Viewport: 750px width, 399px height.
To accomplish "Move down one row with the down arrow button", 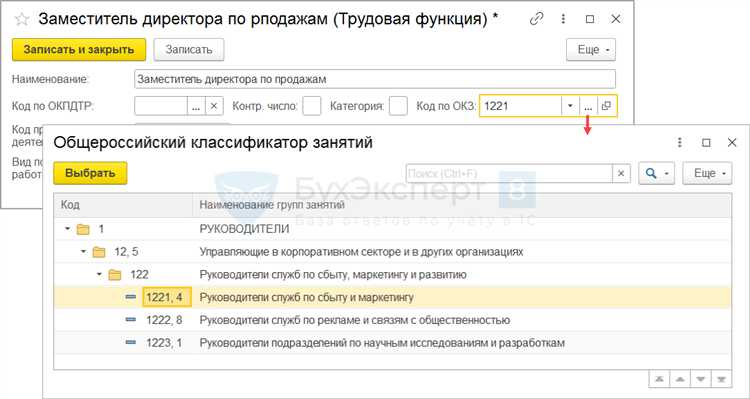I will point(701,378).
